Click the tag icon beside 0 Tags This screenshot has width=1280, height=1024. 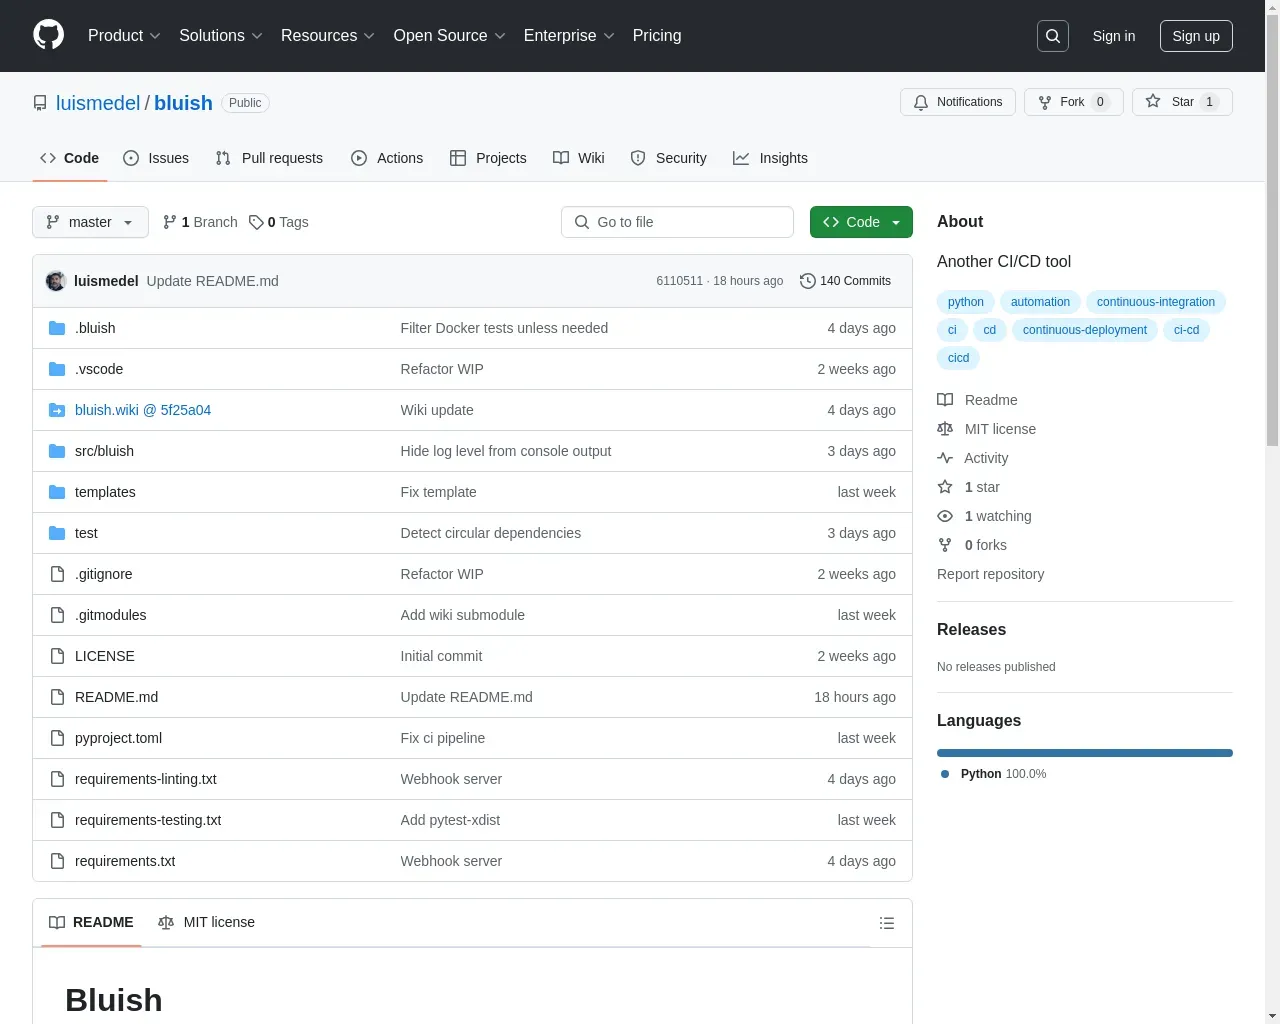coord(256,222)
